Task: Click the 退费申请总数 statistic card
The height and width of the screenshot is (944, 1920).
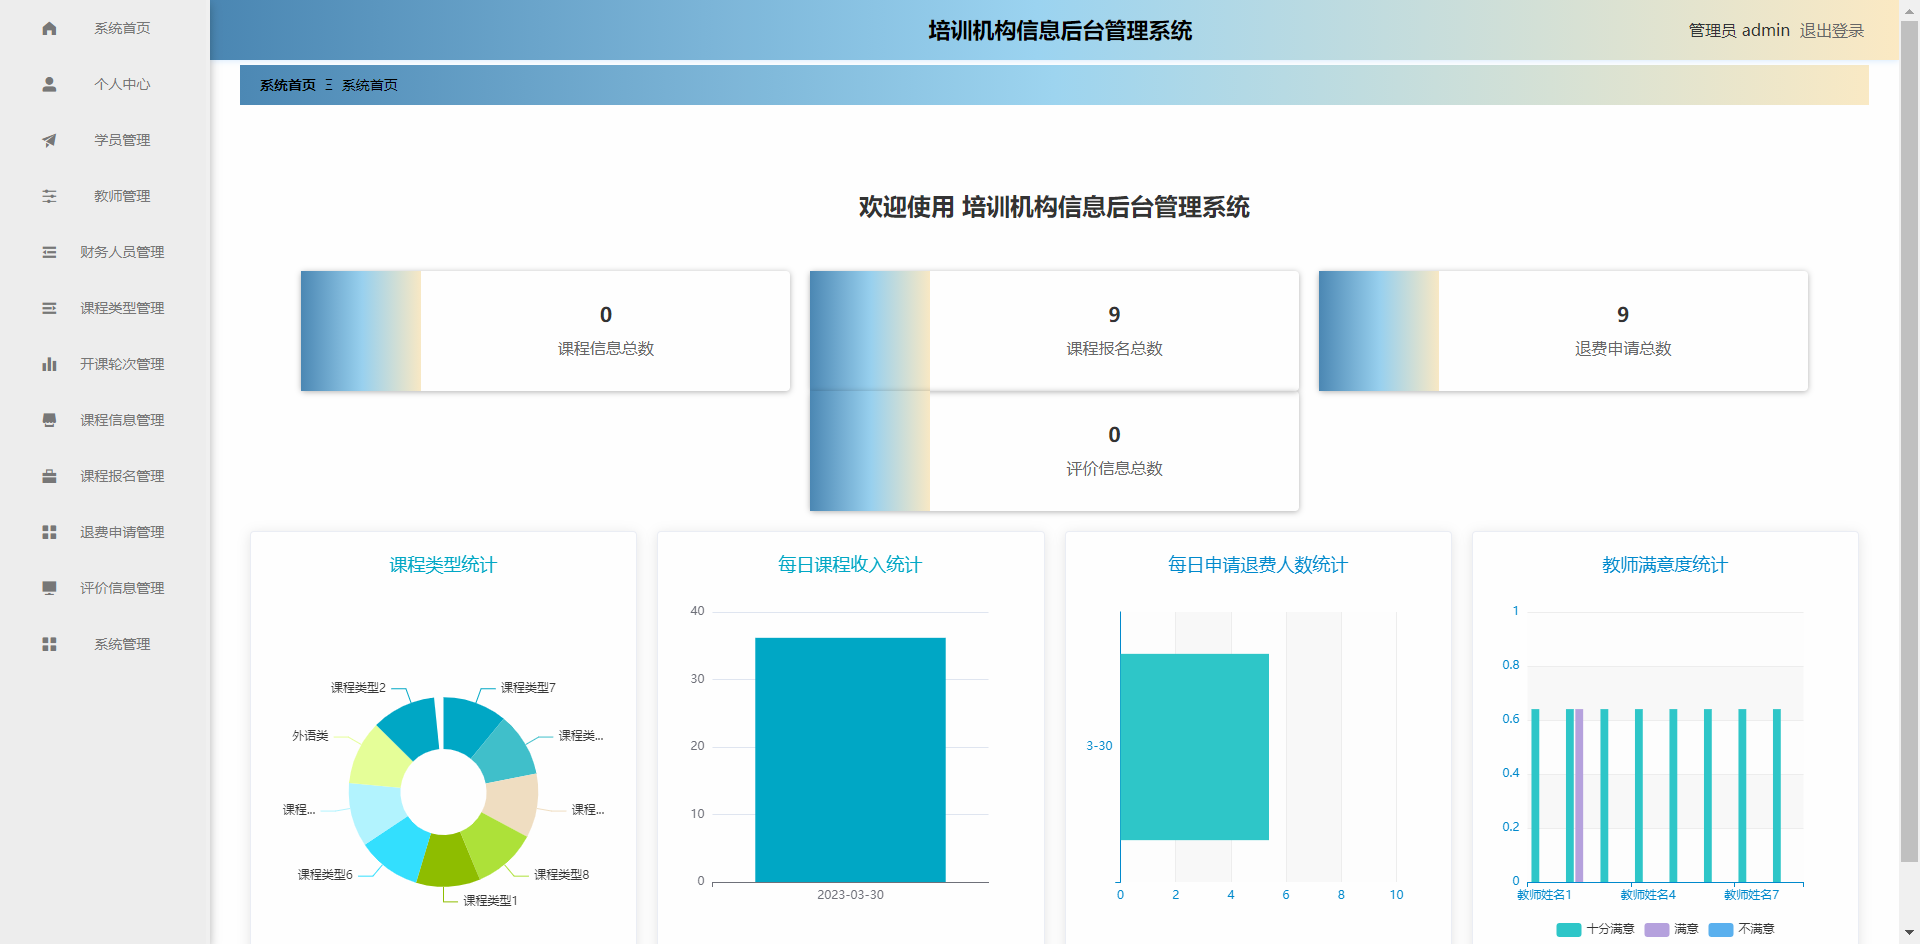Action: [1563, 331]
